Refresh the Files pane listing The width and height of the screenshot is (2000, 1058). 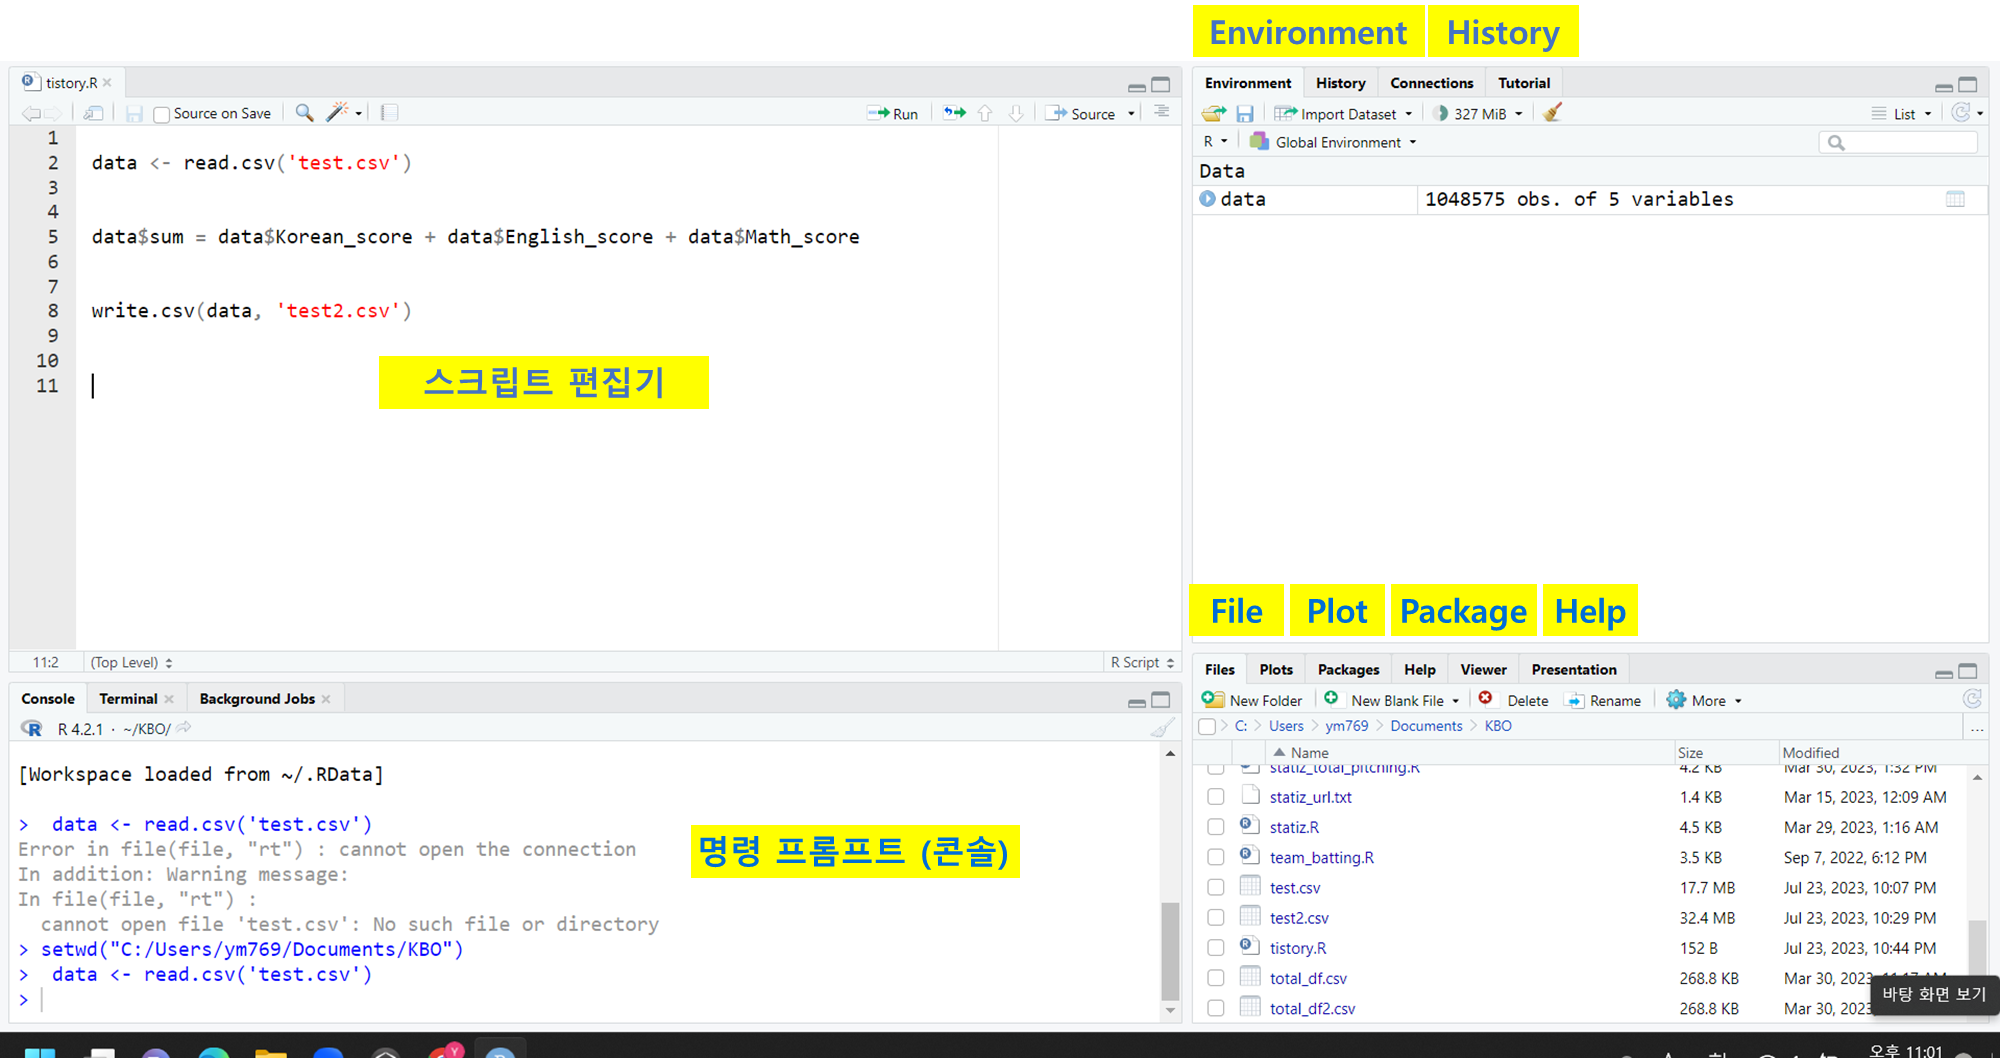(x=1972, y=699)
